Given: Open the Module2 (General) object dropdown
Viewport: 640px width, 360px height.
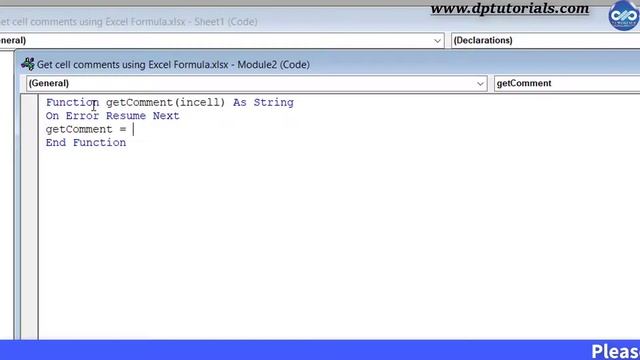Looking at the screenshot, I should (x=257, y=83).
